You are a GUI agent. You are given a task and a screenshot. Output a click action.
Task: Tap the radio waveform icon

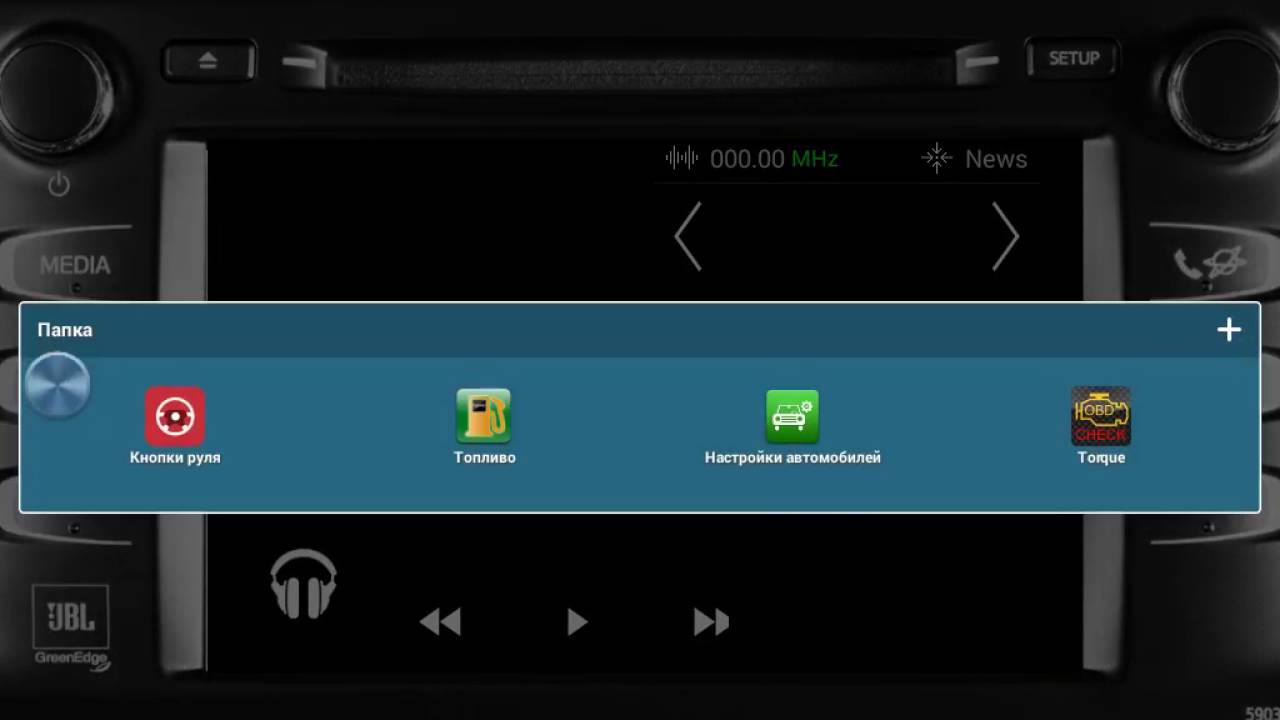point(682,158)
